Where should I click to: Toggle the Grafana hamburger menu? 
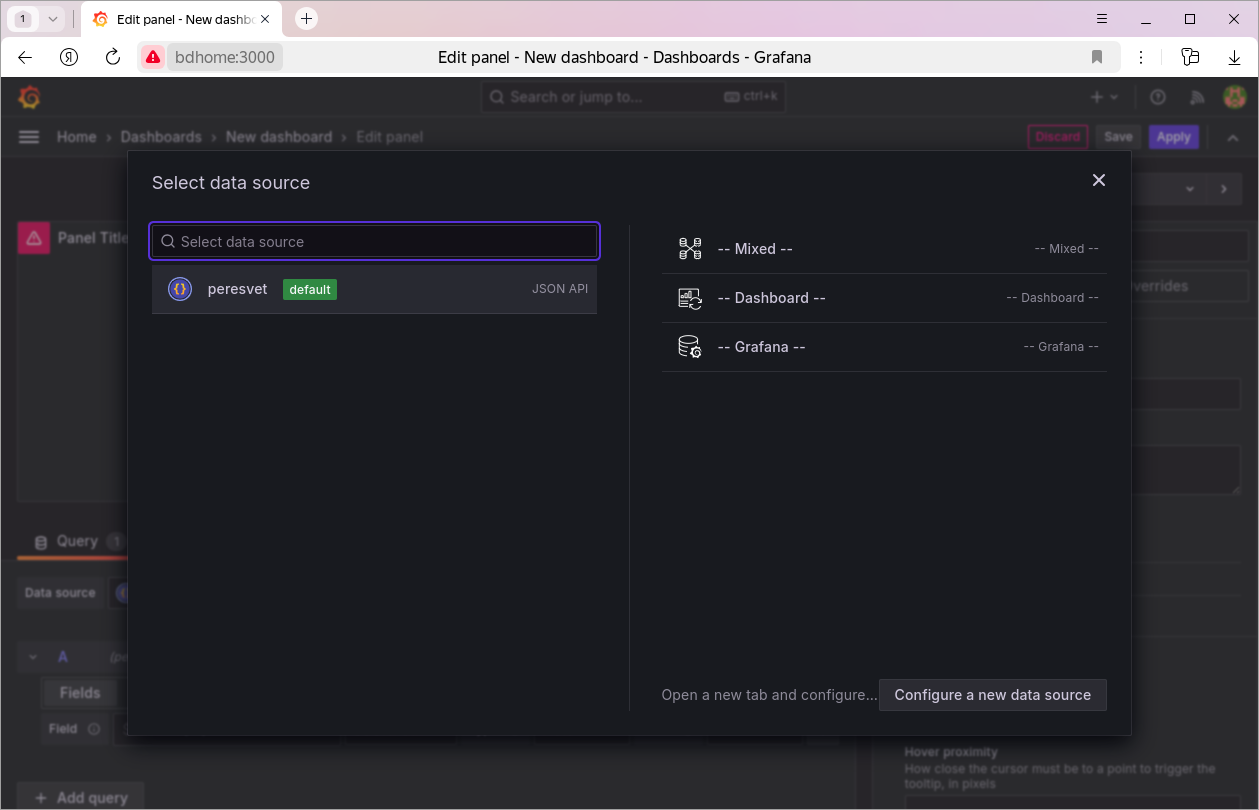29,137
